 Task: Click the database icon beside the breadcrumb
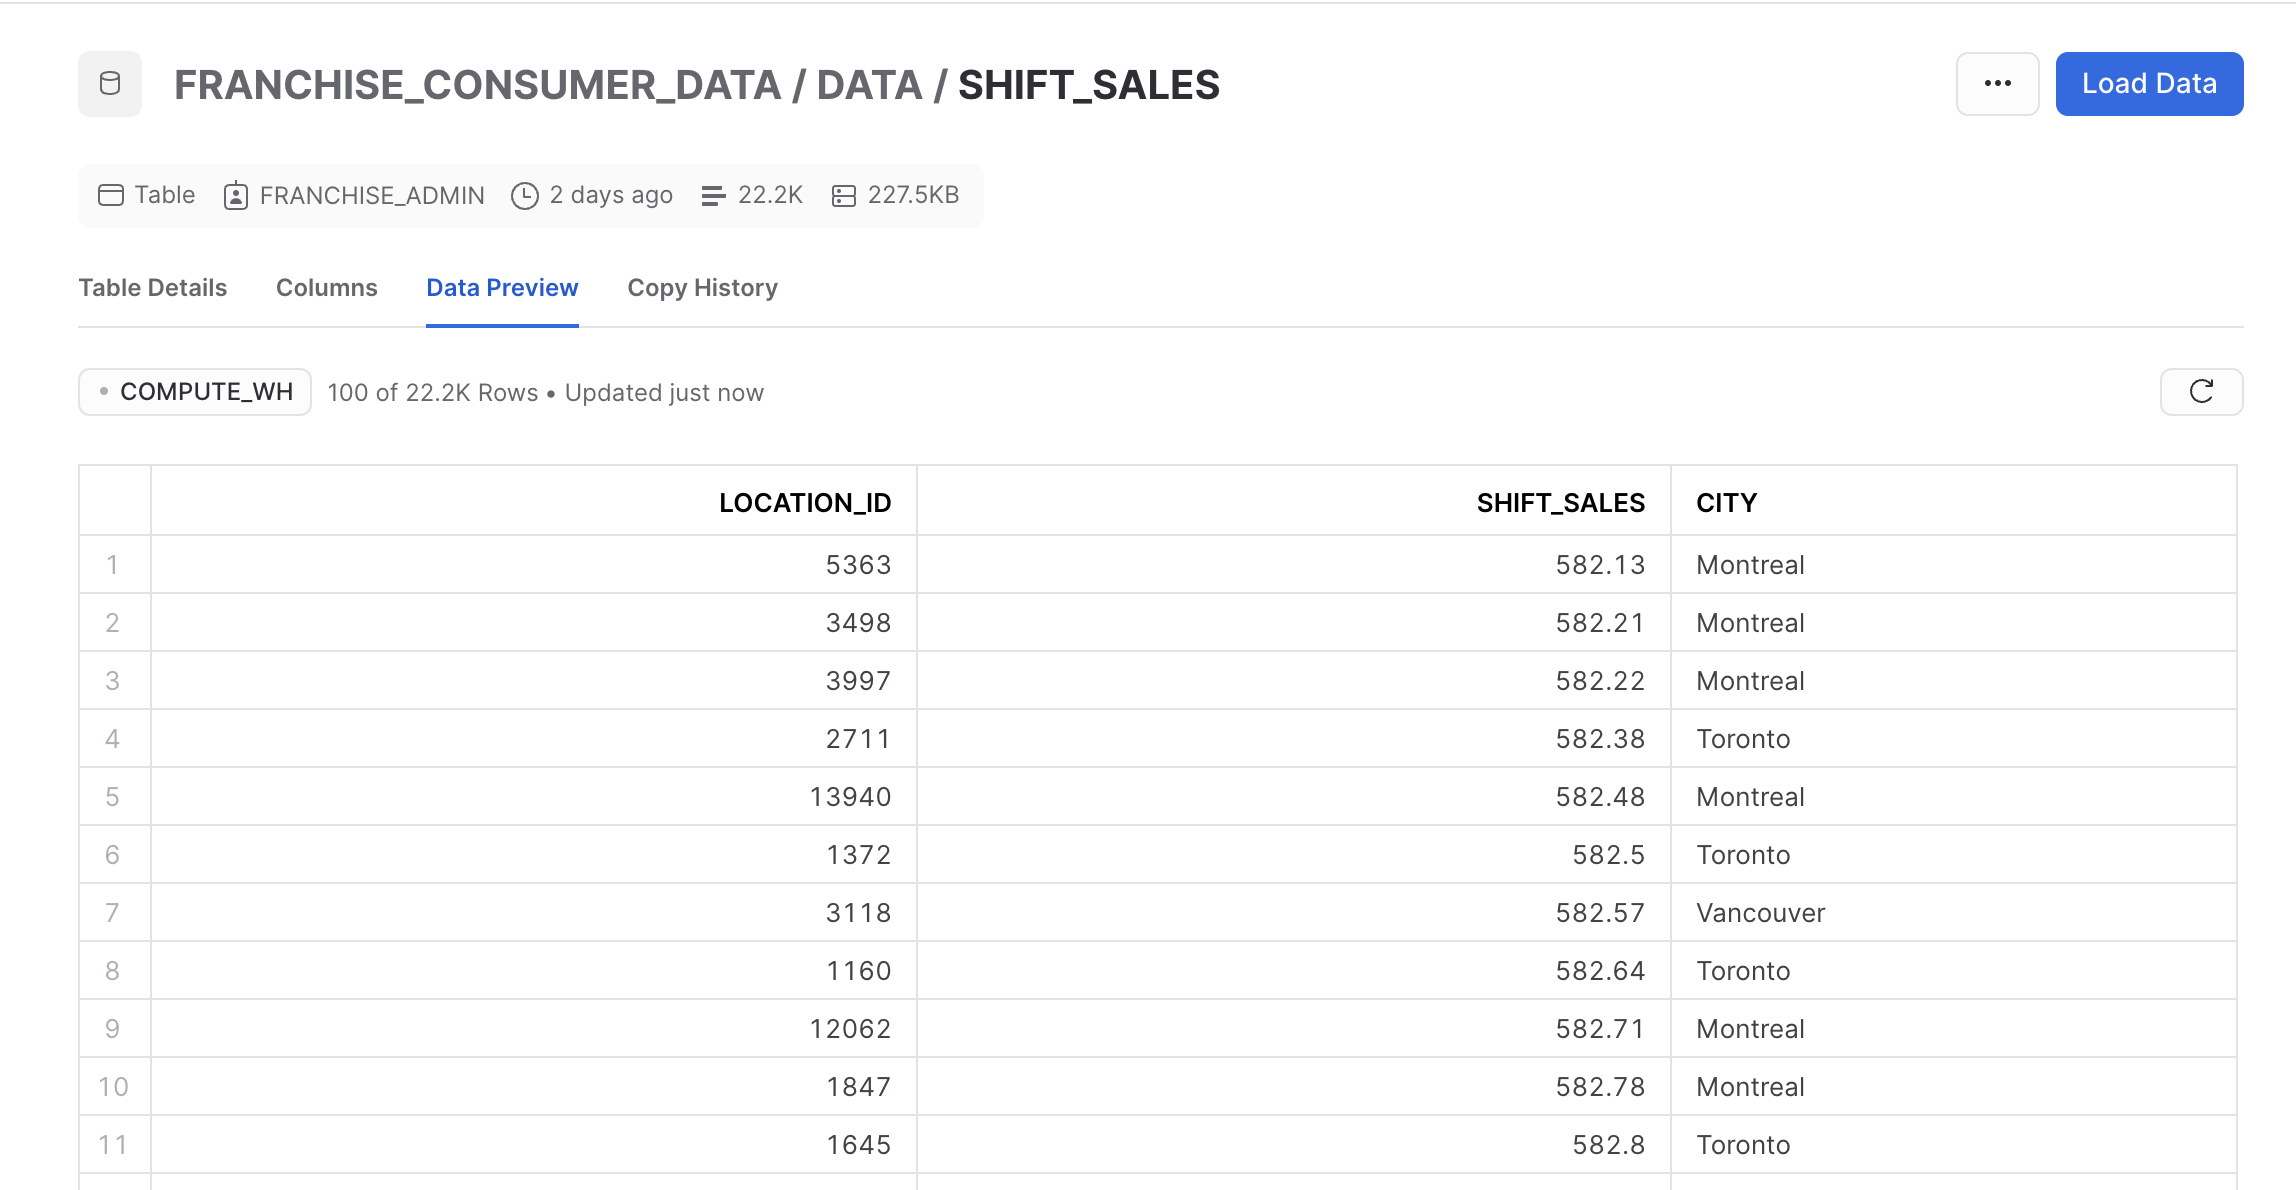(110, 84)
